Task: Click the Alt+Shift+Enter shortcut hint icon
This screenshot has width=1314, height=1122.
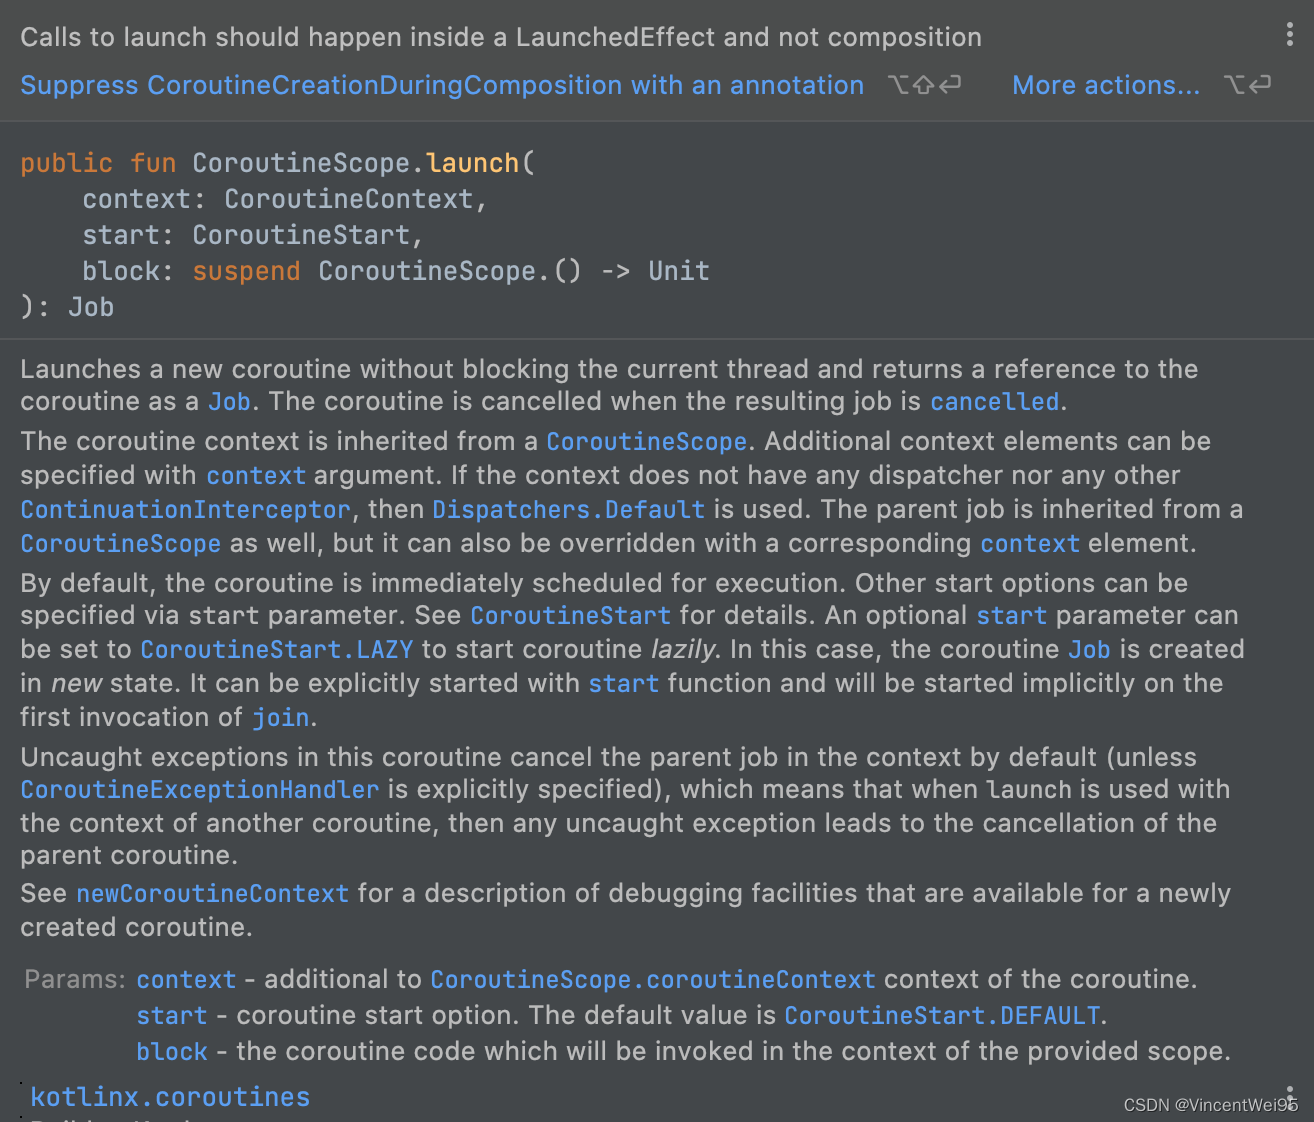Action: pos(924,86)
